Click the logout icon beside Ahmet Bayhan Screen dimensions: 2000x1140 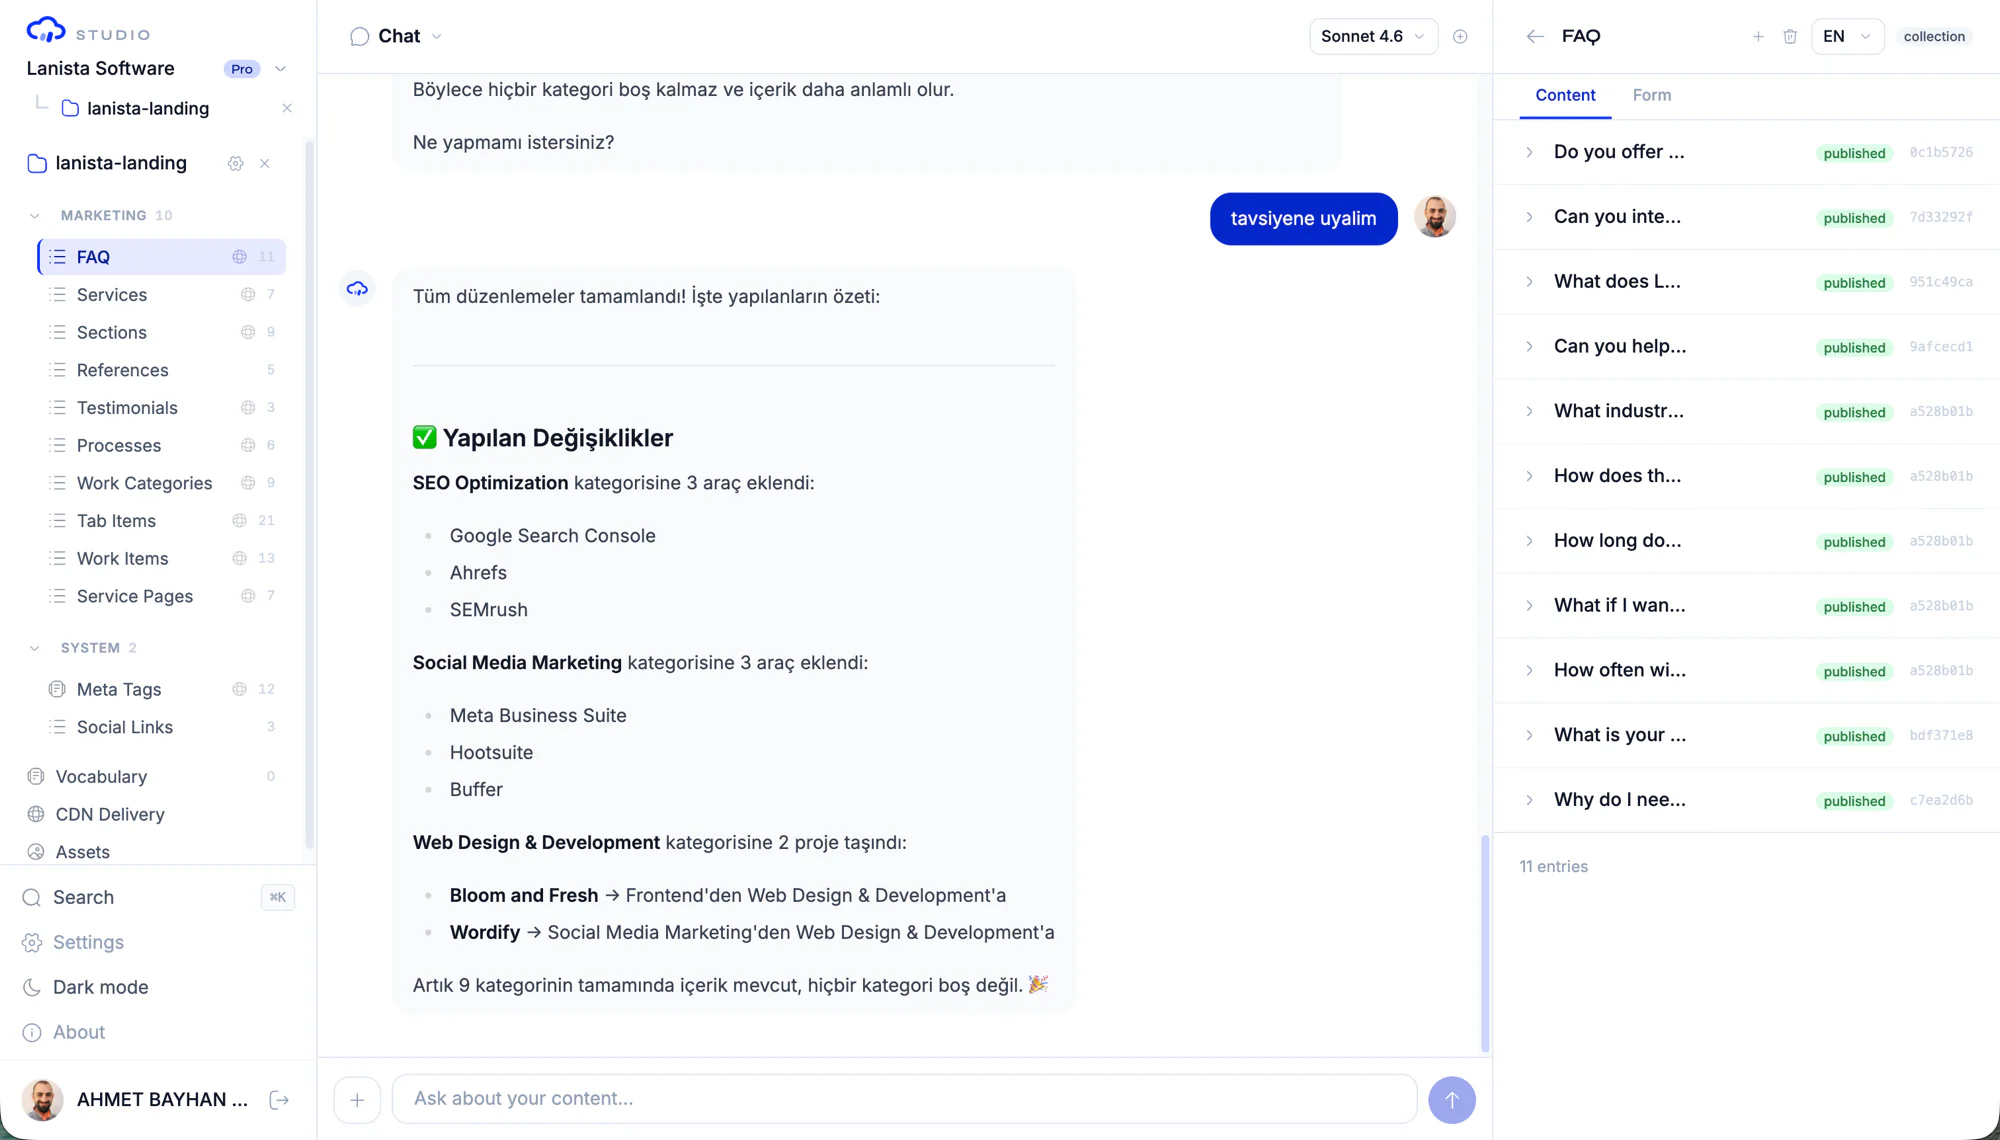tap(280, 1100)
